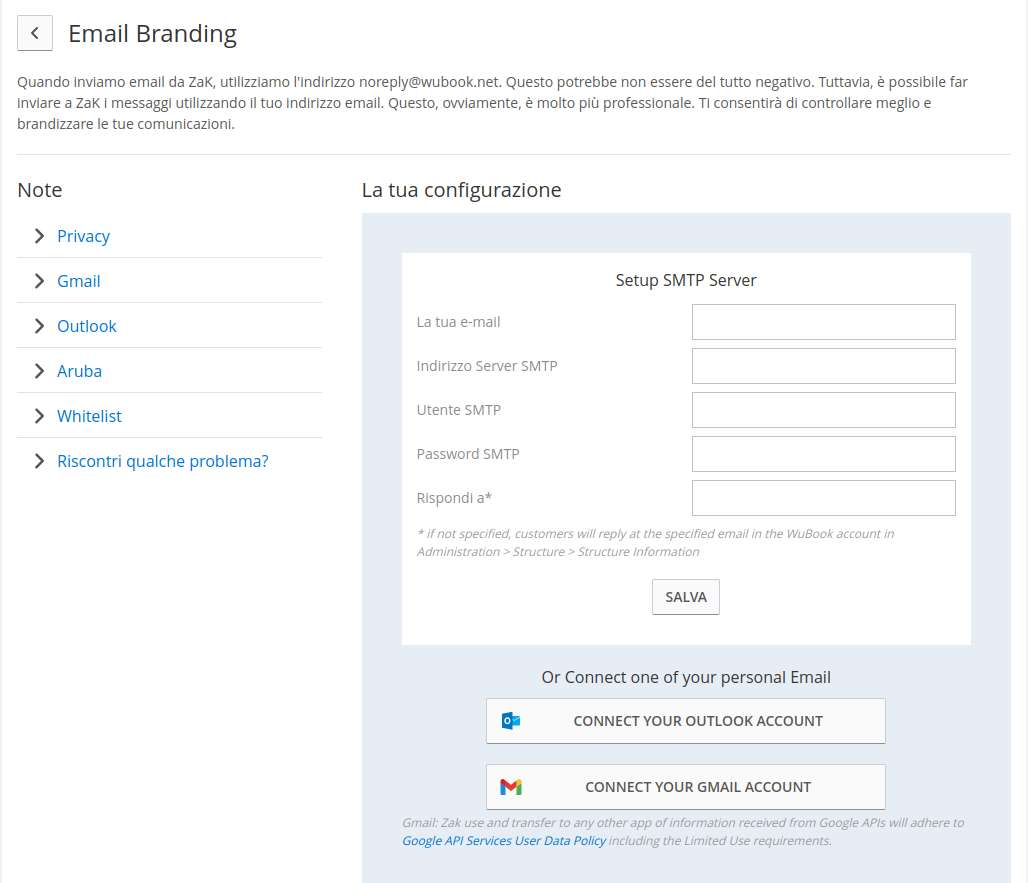Go back using the arrow button
The width and height of the screenshot is (1028, 883).
[35, 33]
